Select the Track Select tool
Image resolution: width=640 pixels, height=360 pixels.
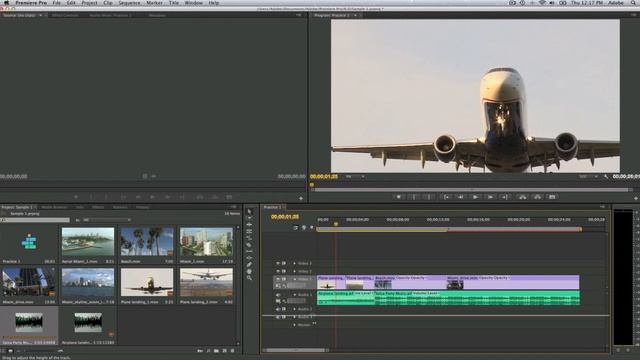click(249, 218)
